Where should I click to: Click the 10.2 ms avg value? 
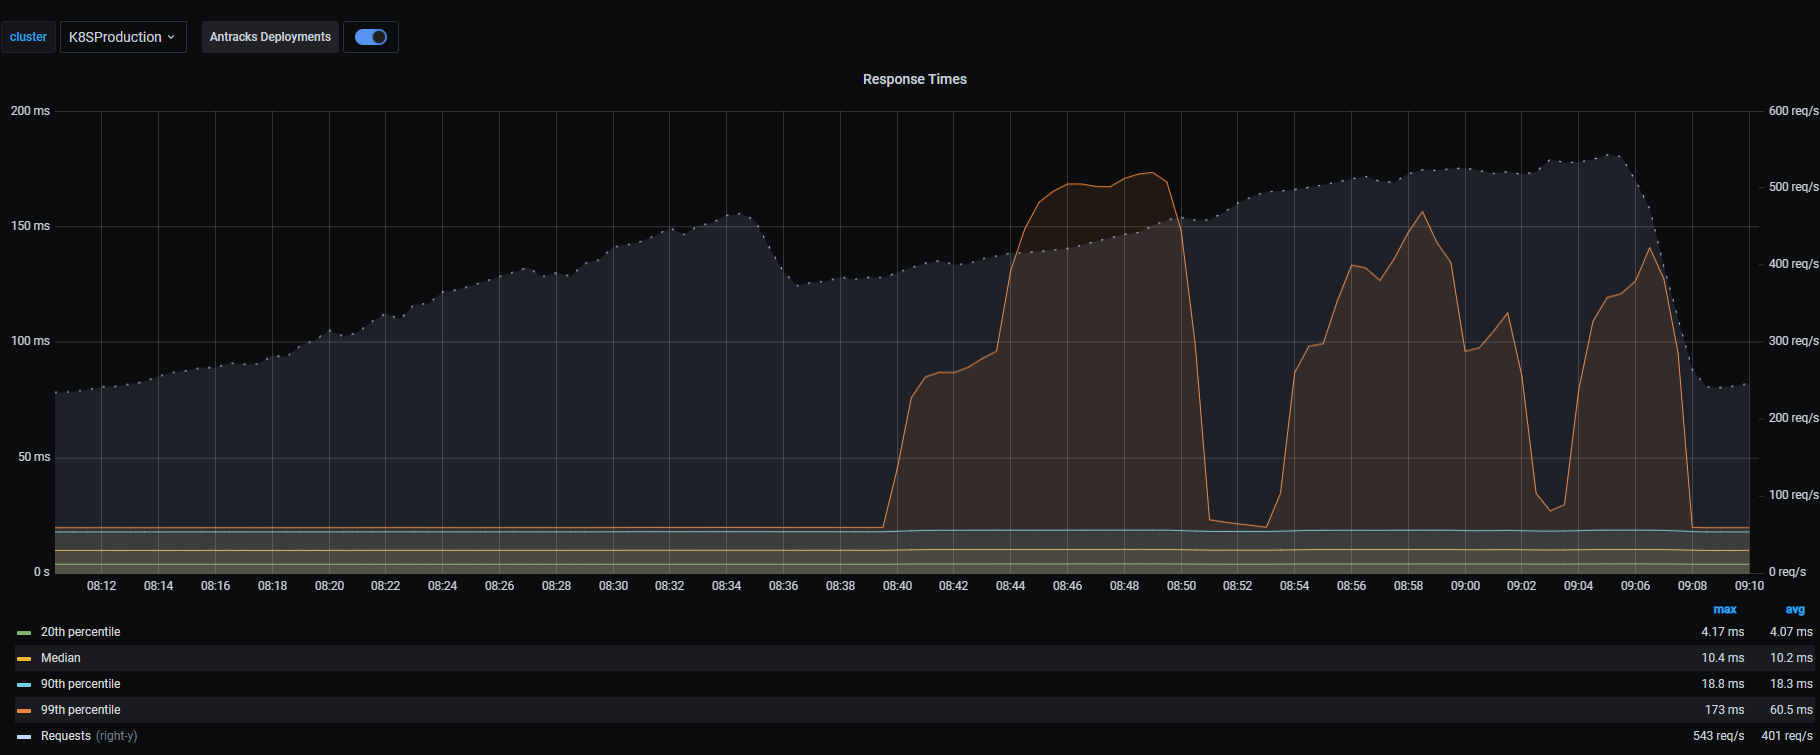[x=1791, y=658]
